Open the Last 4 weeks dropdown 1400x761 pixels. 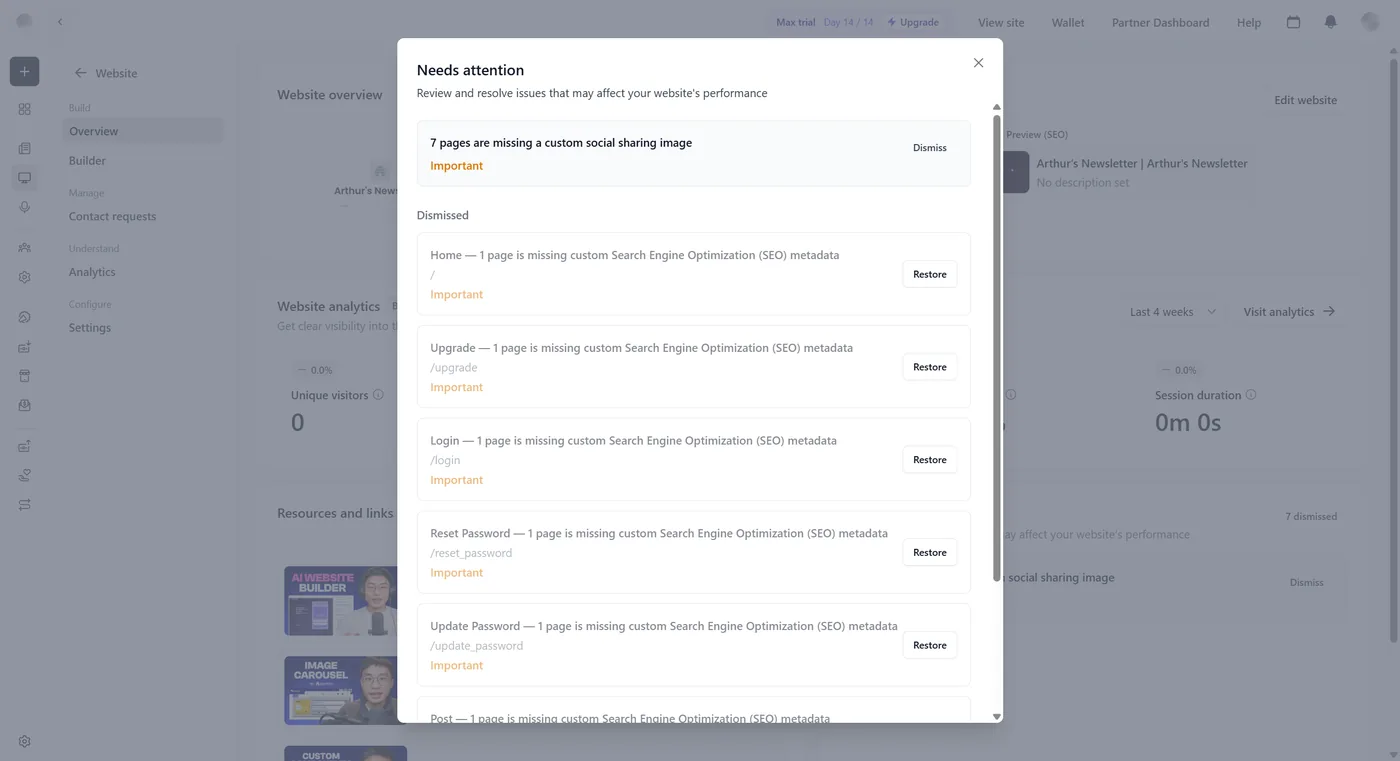(x=1173, y=312)
